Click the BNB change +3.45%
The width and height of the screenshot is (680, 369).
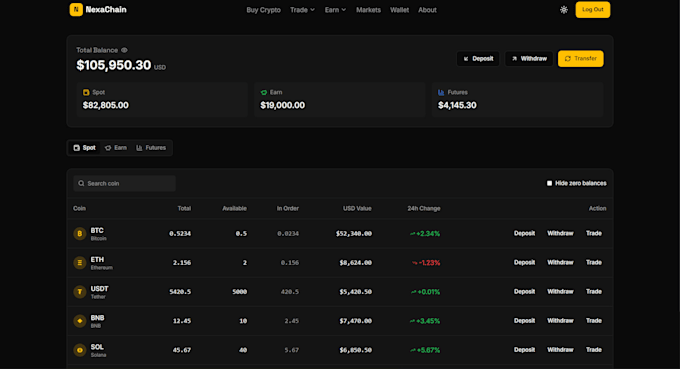tap(428, 321)
